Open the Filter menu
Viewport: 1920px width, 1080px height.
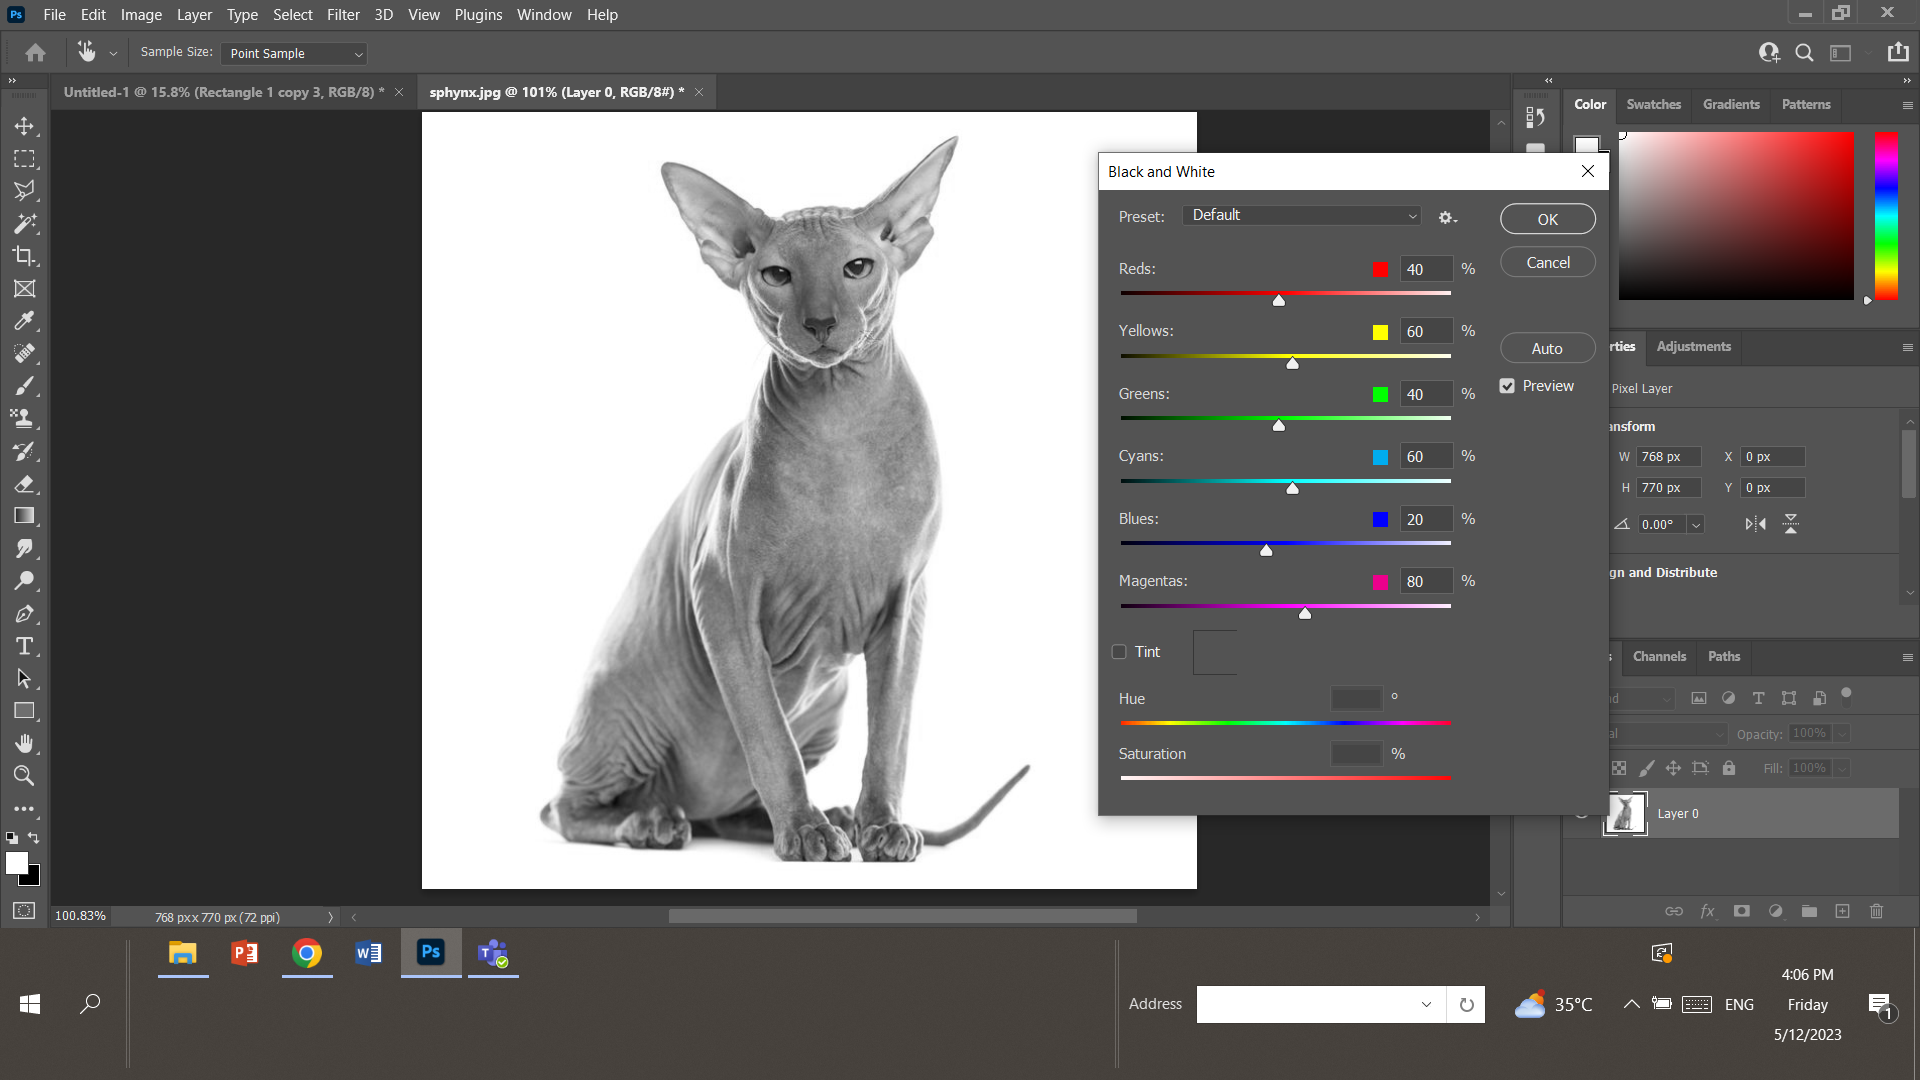coord(343,15)
